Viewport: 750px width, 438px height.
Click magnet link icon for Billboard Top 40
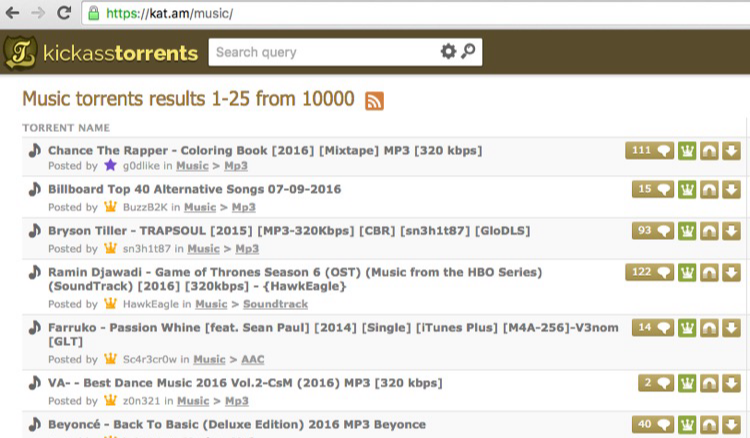pyautogui.click(x=709, y=189)
